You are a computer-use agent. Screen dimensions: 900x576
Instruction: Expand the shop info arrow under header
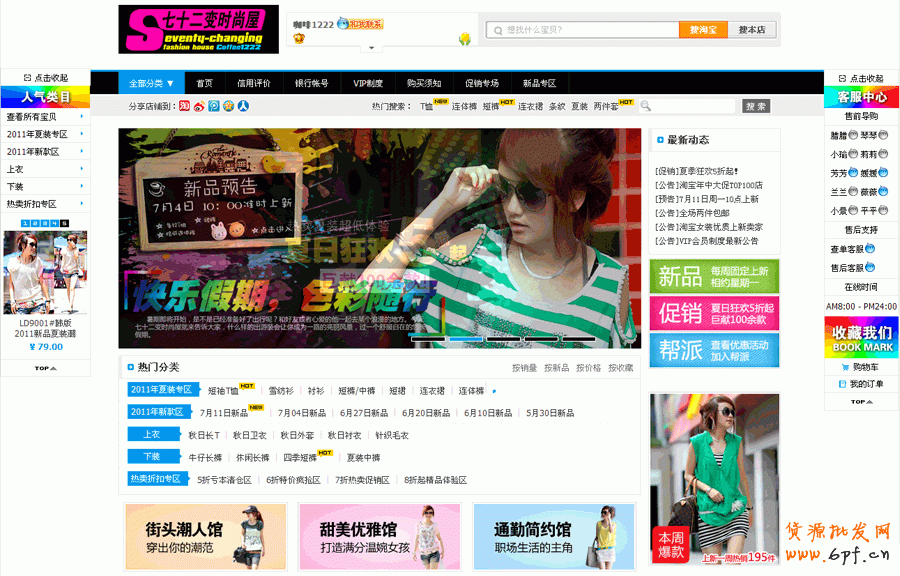(370, 47)
